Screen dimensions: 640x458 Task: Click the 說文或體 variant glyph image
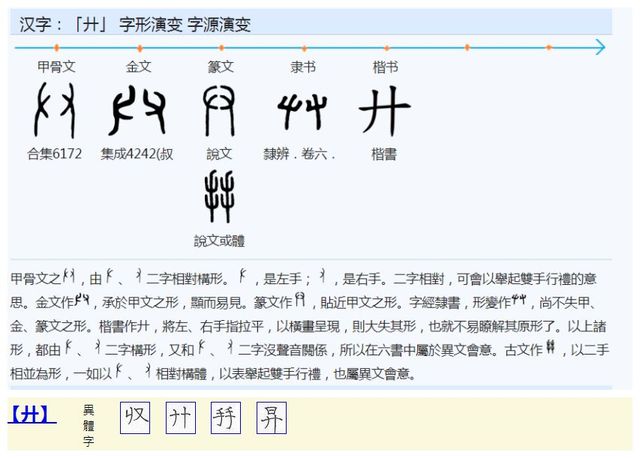(219, 196)
